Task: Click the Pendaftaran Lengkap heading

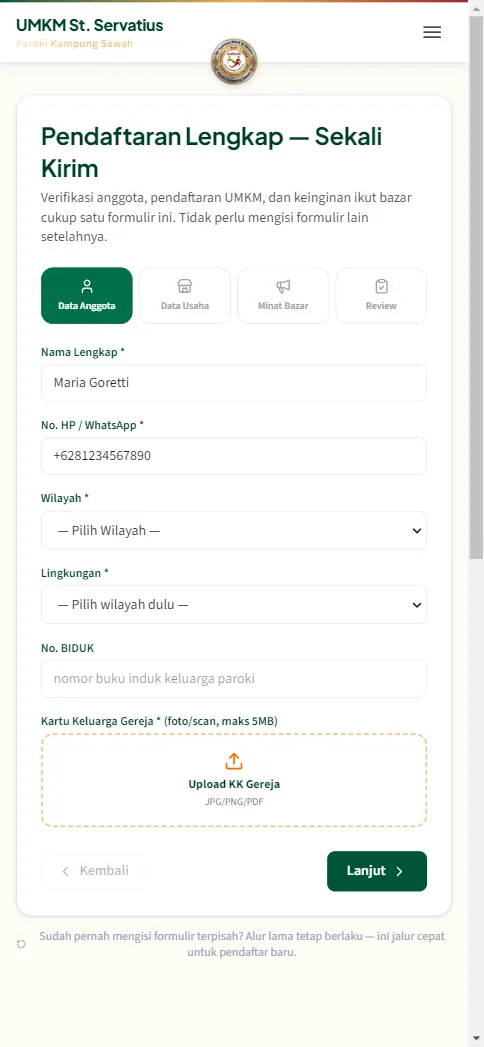Action: 212,152
